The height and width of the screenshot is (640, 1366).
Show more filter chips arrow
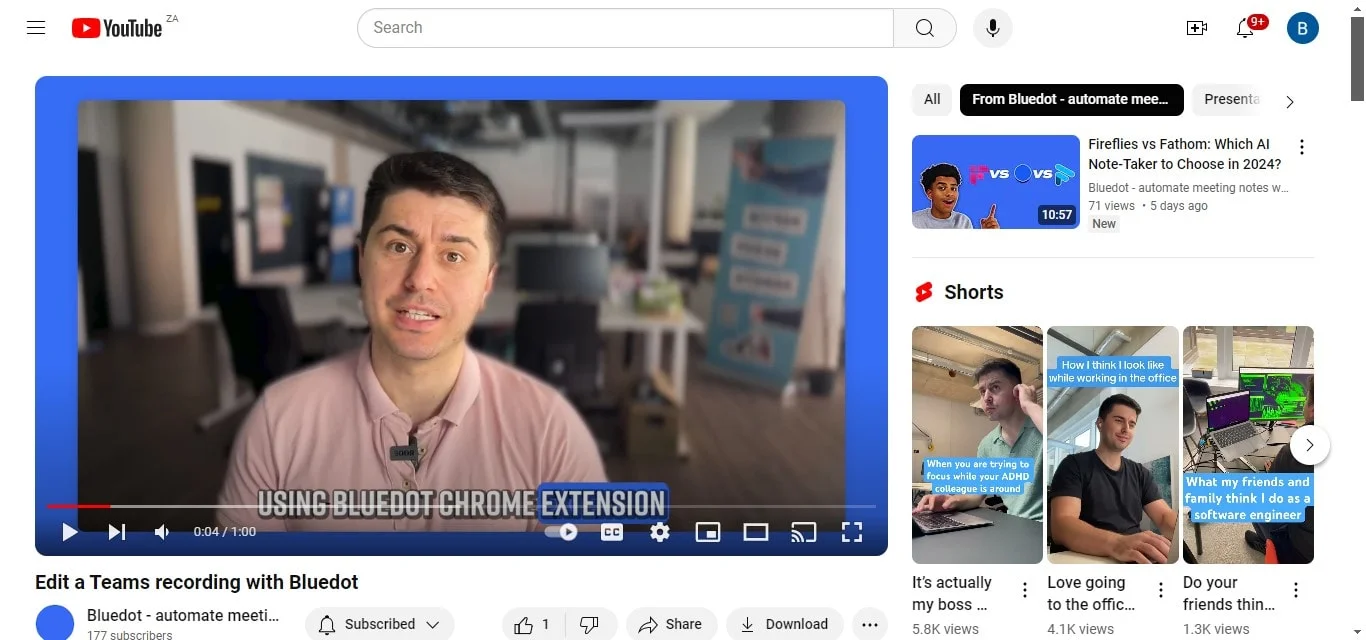click(1290, 101)
